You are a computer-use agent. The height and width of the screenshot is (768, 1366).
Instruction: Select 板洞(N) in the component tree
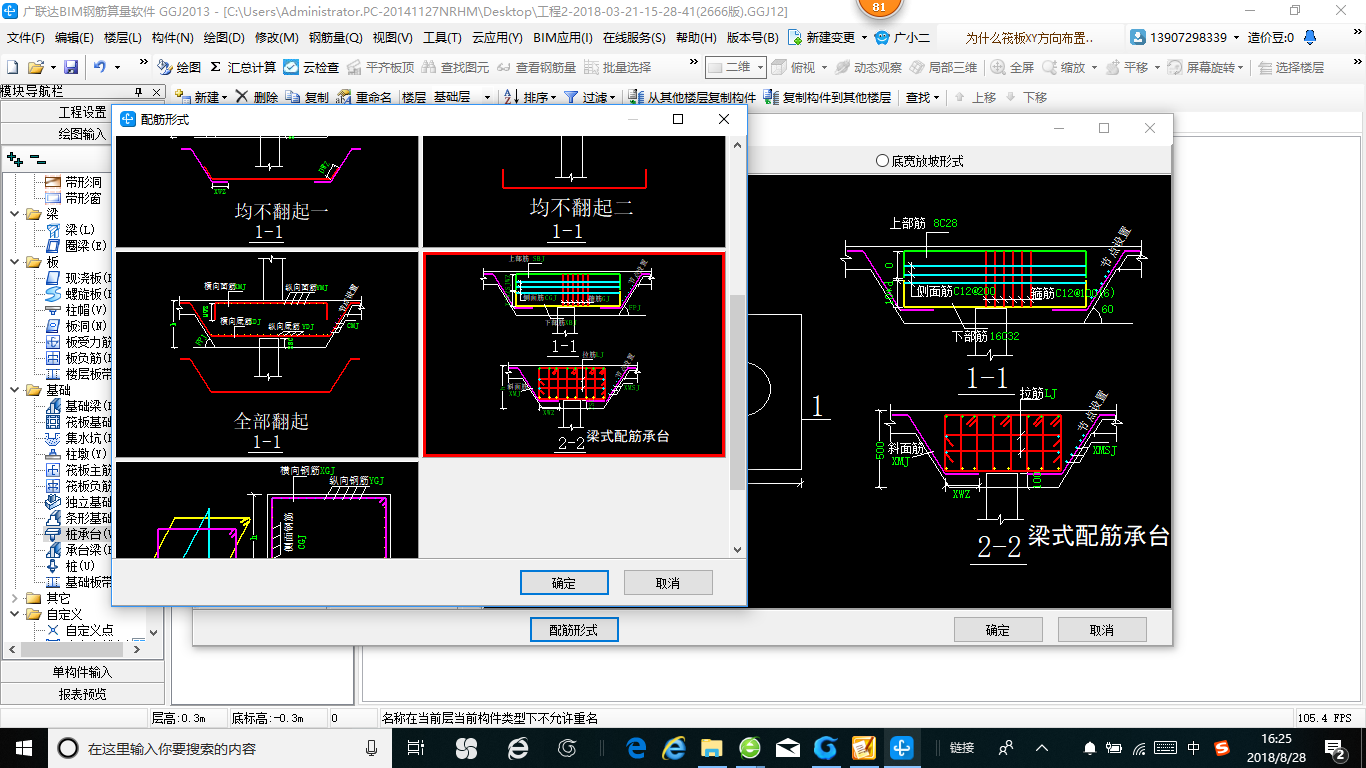coord(78,326)
